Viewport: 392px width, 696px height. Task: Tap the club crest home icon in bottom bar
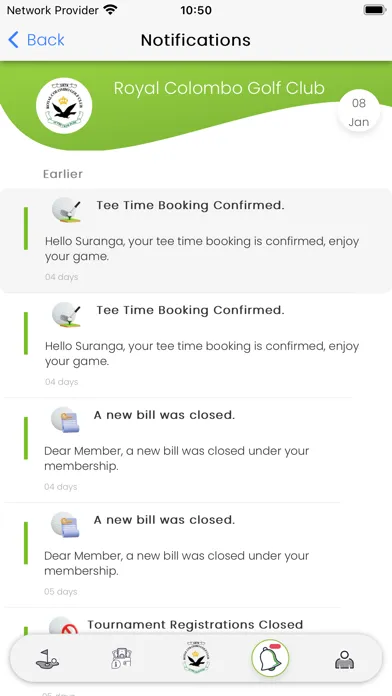point(196,658)
